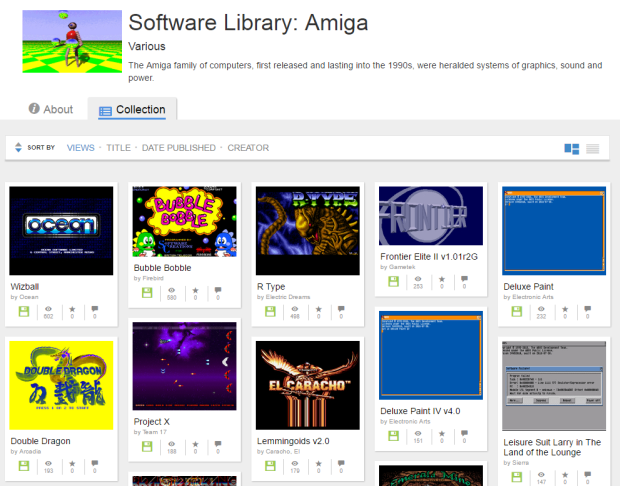
Task: Click the About info icon
Action: (34, 108)
